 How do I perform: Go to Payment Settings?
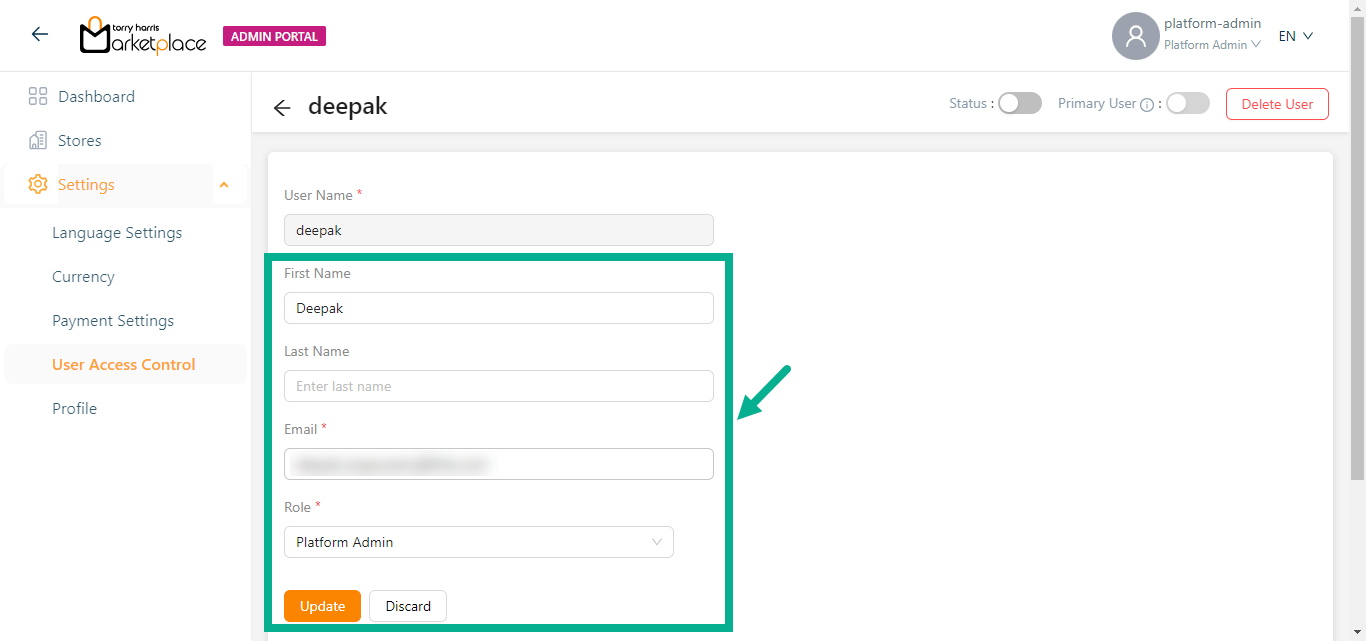pyautogui.click(x=113, y=321)
